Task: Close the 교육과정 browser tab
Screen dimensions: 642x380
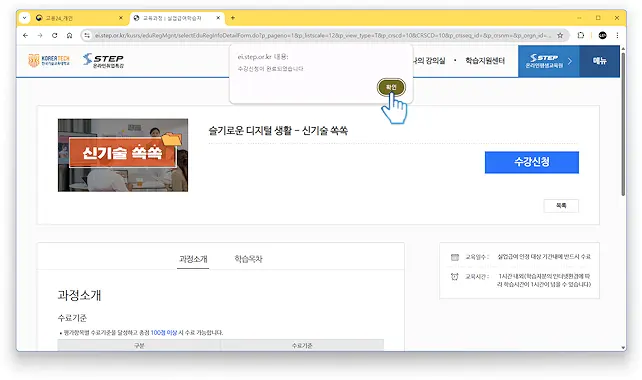Action: [x=218, y=18]
